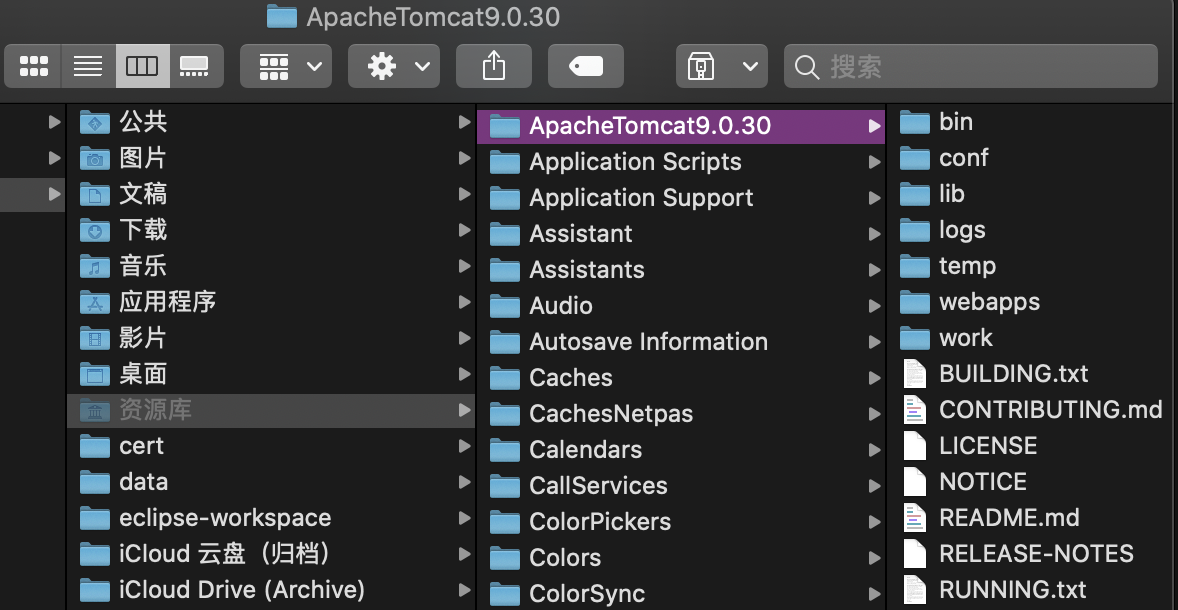Select the Application Scripts folder
This screenshot has height=610, width=1178.
[681, 162]
